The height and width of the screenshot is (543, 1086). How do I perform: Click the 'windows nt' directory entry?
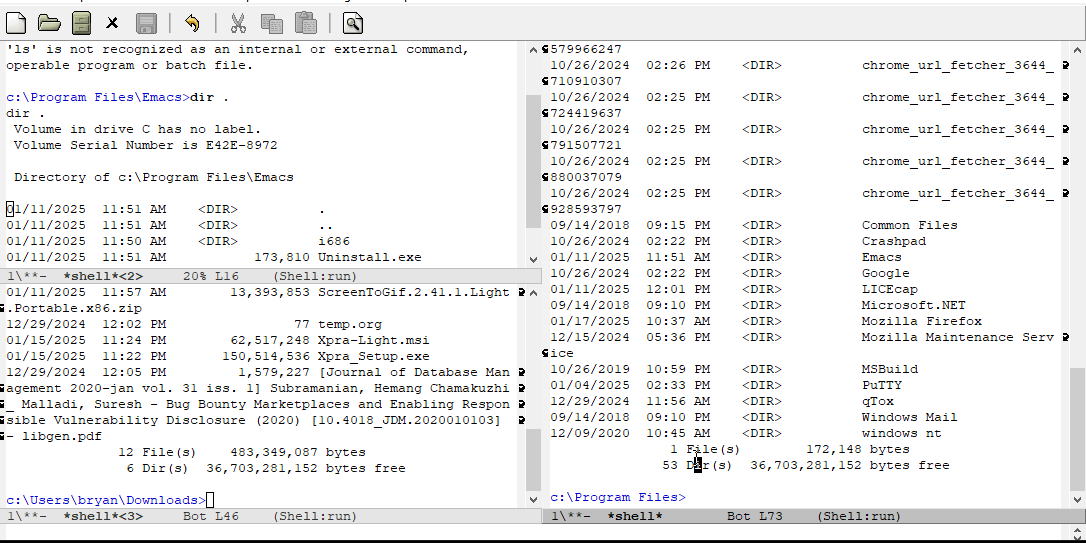tap(901, 433)
